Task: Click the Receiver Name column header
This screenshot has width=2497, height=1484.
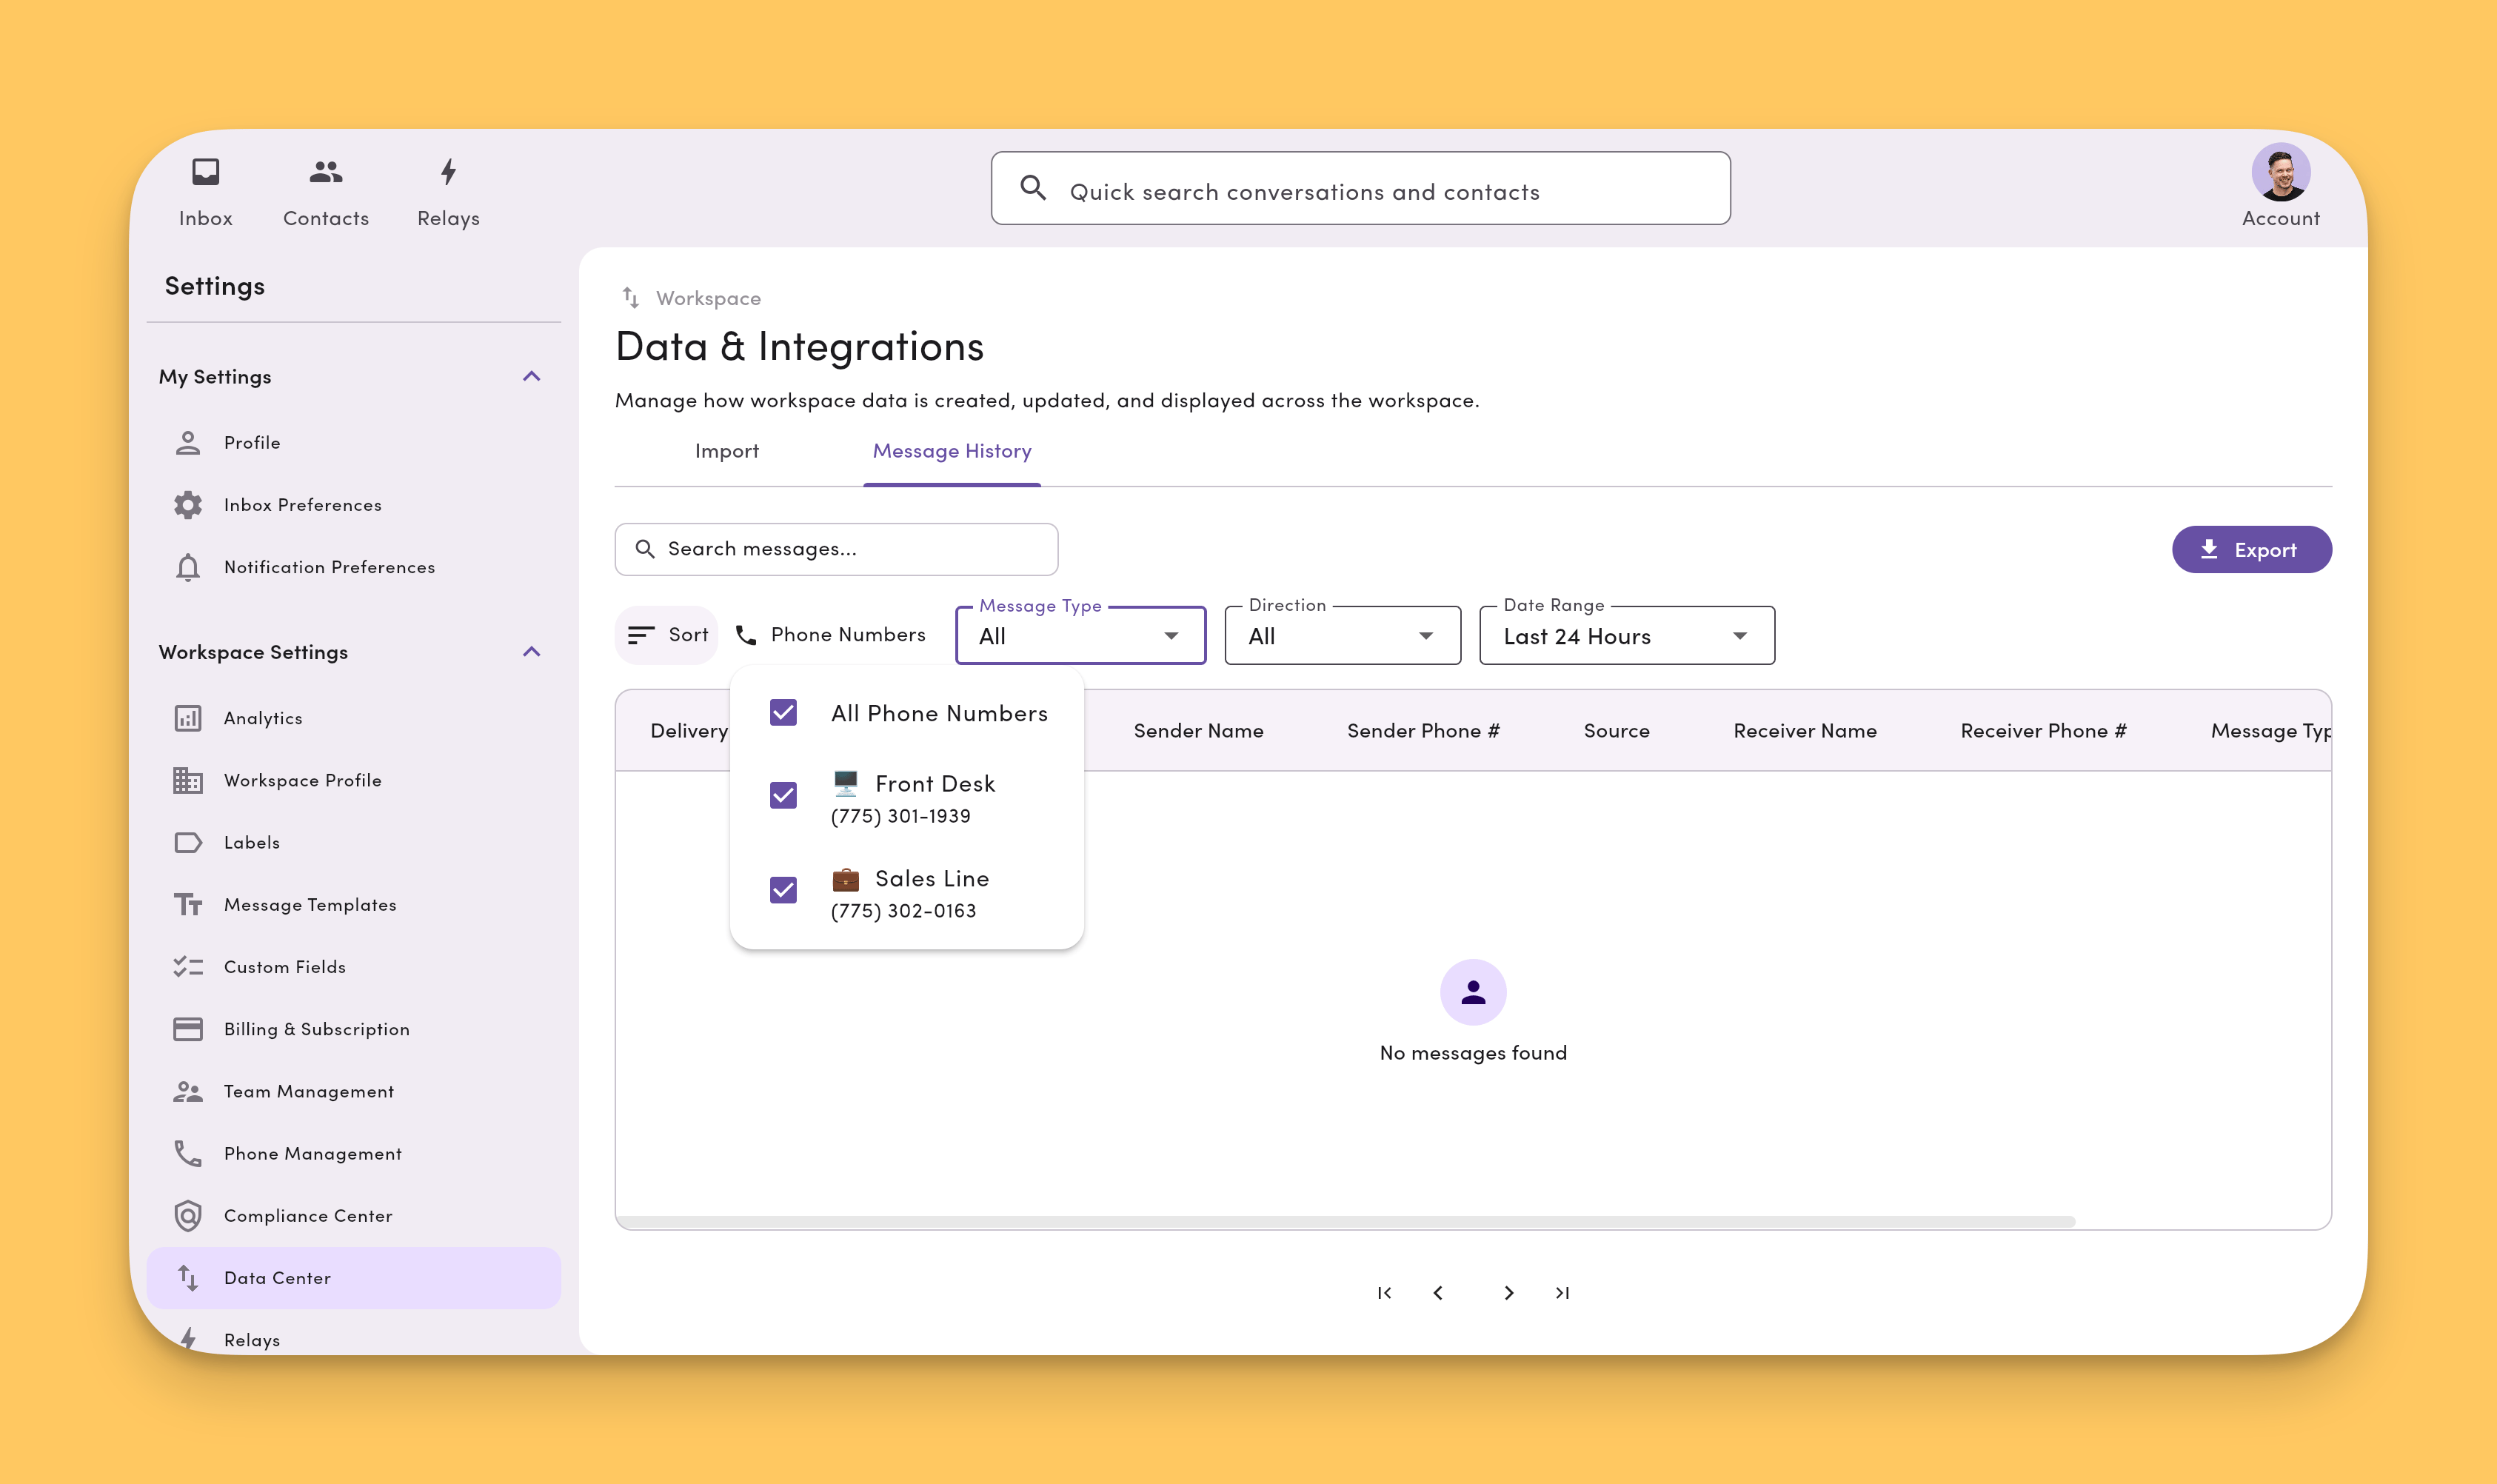Action: point(1805,731)
